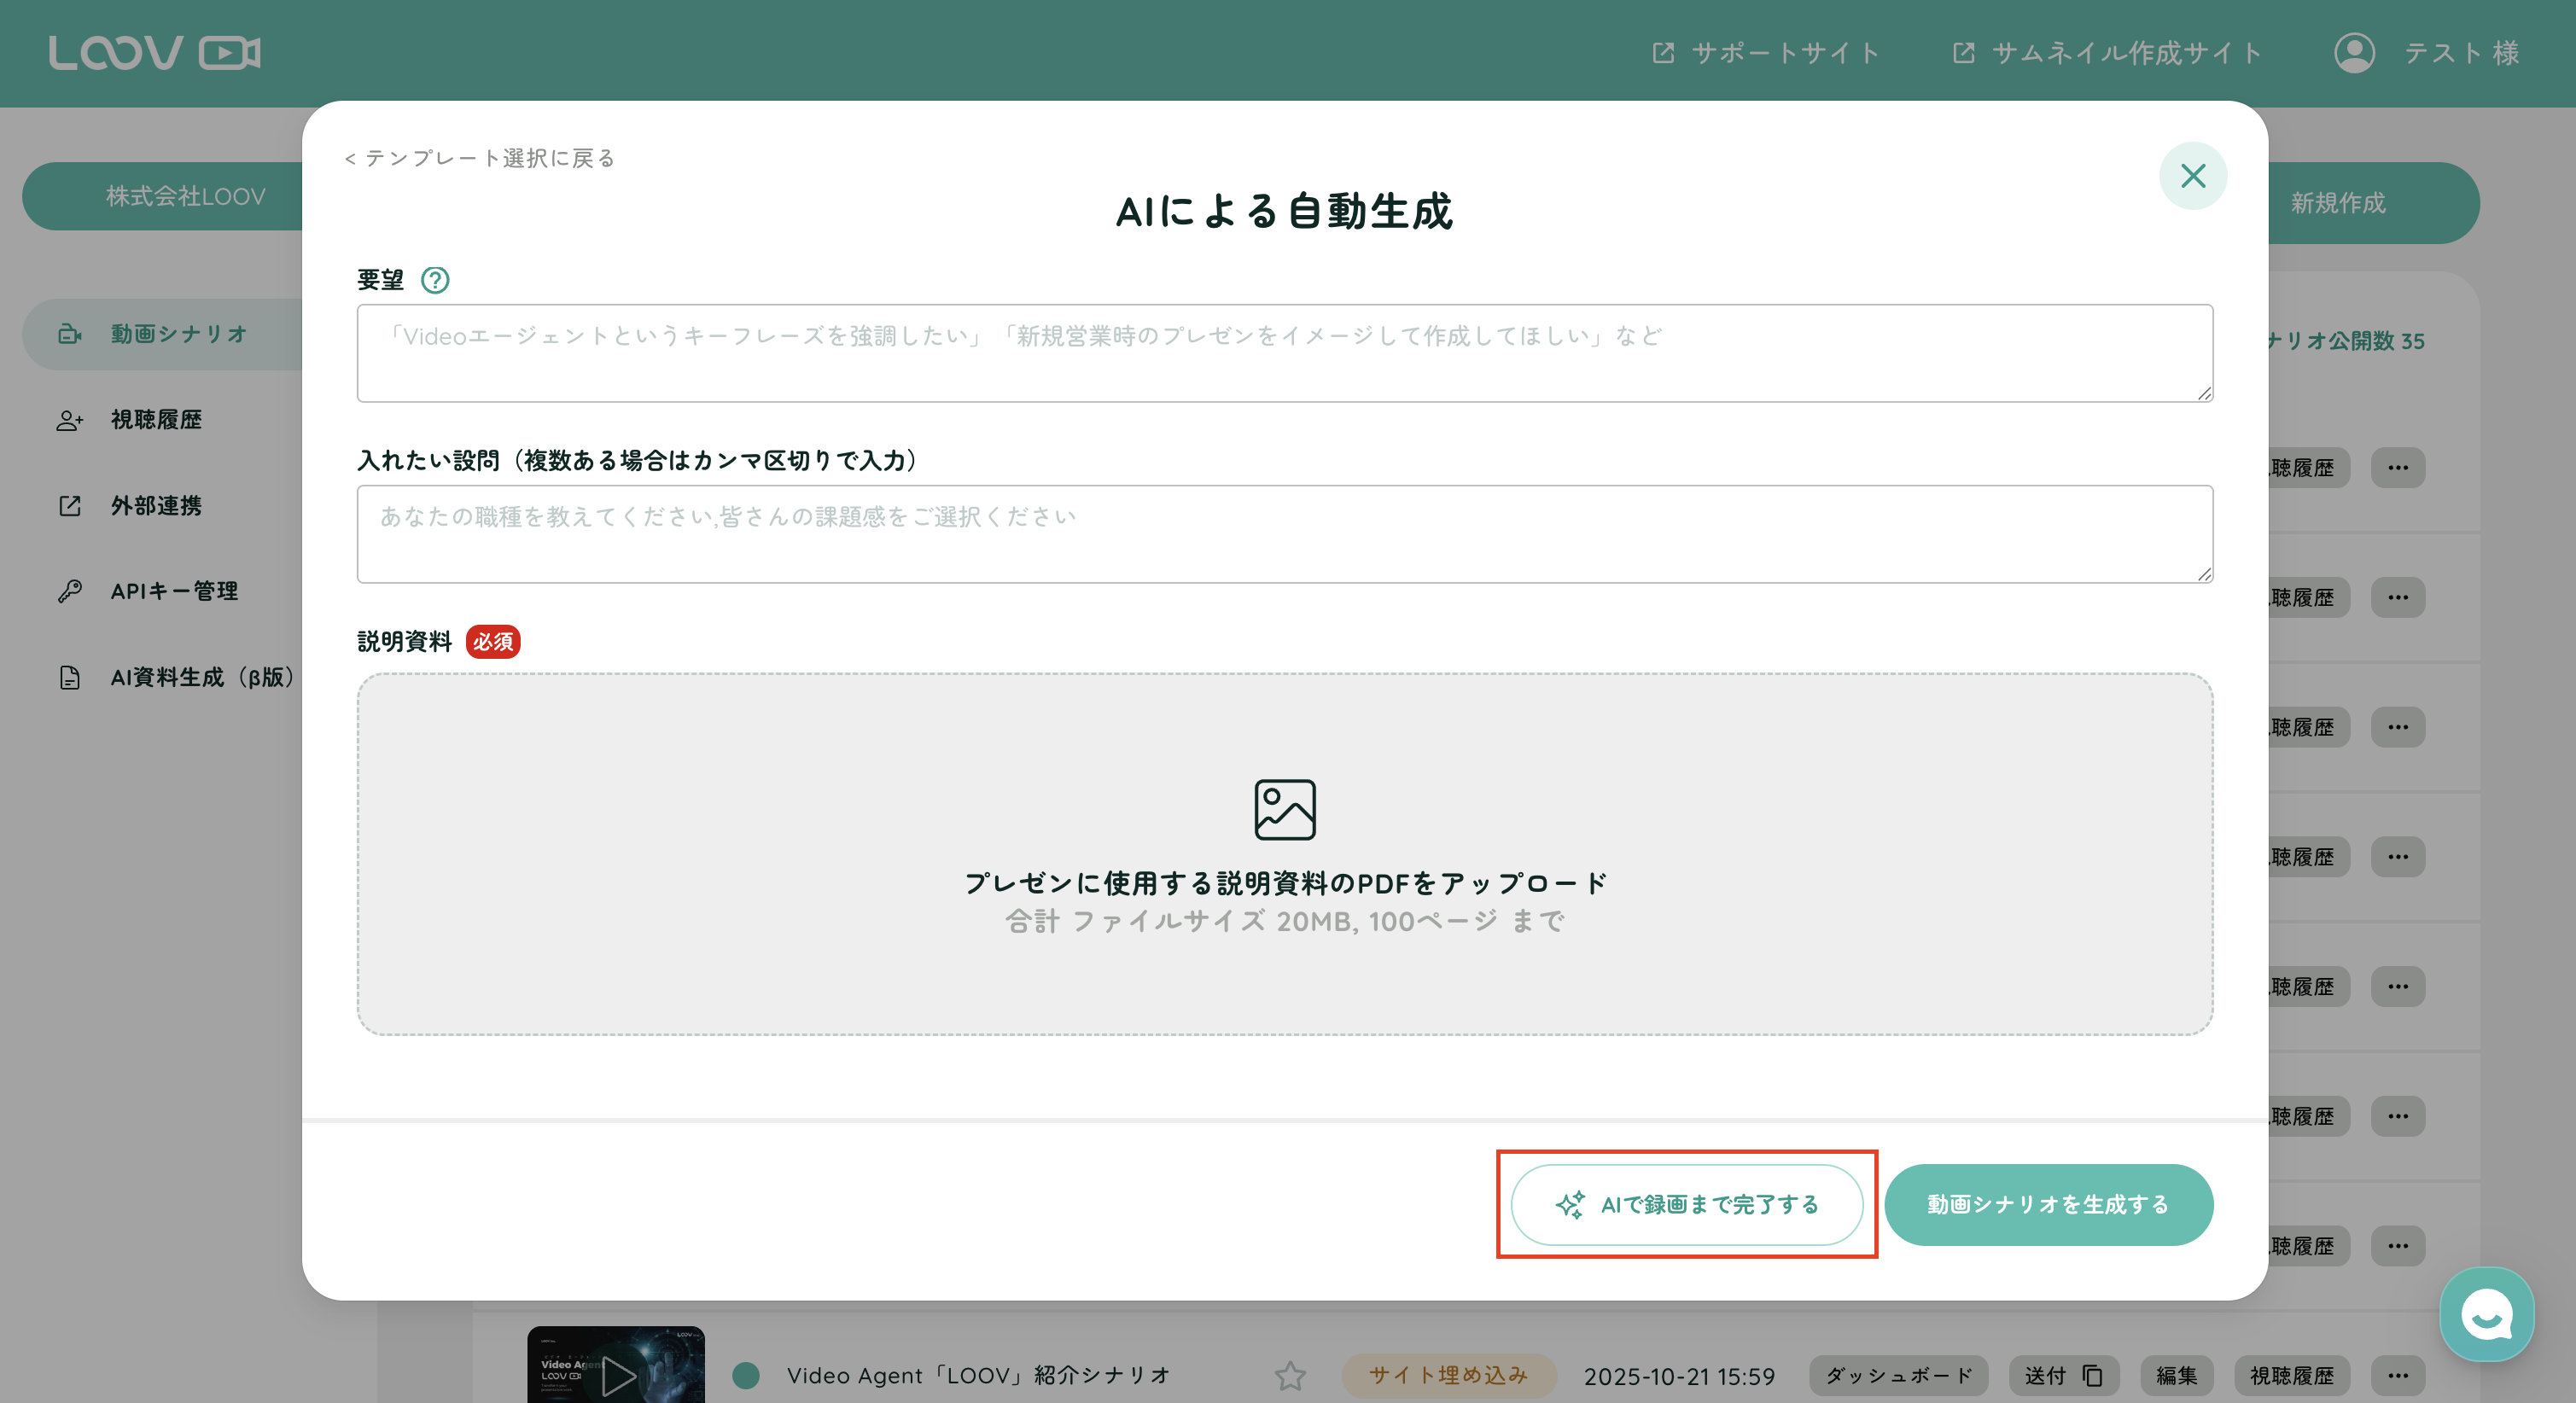Viewport: 2576px width, 1403px height.
Task: Click the help question mark beside 要望
Action: (435, 280)
